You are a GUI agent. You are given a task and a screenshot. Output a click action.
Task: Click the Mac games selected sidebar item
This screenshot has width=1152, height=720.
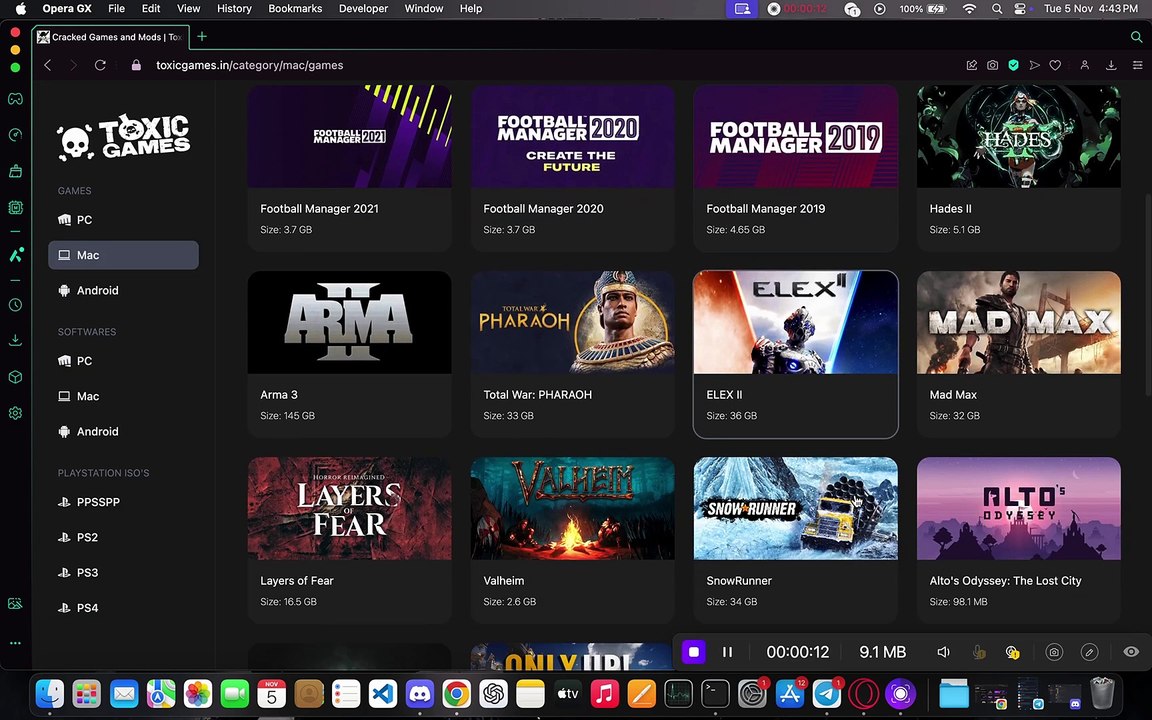tap(123, 255)
